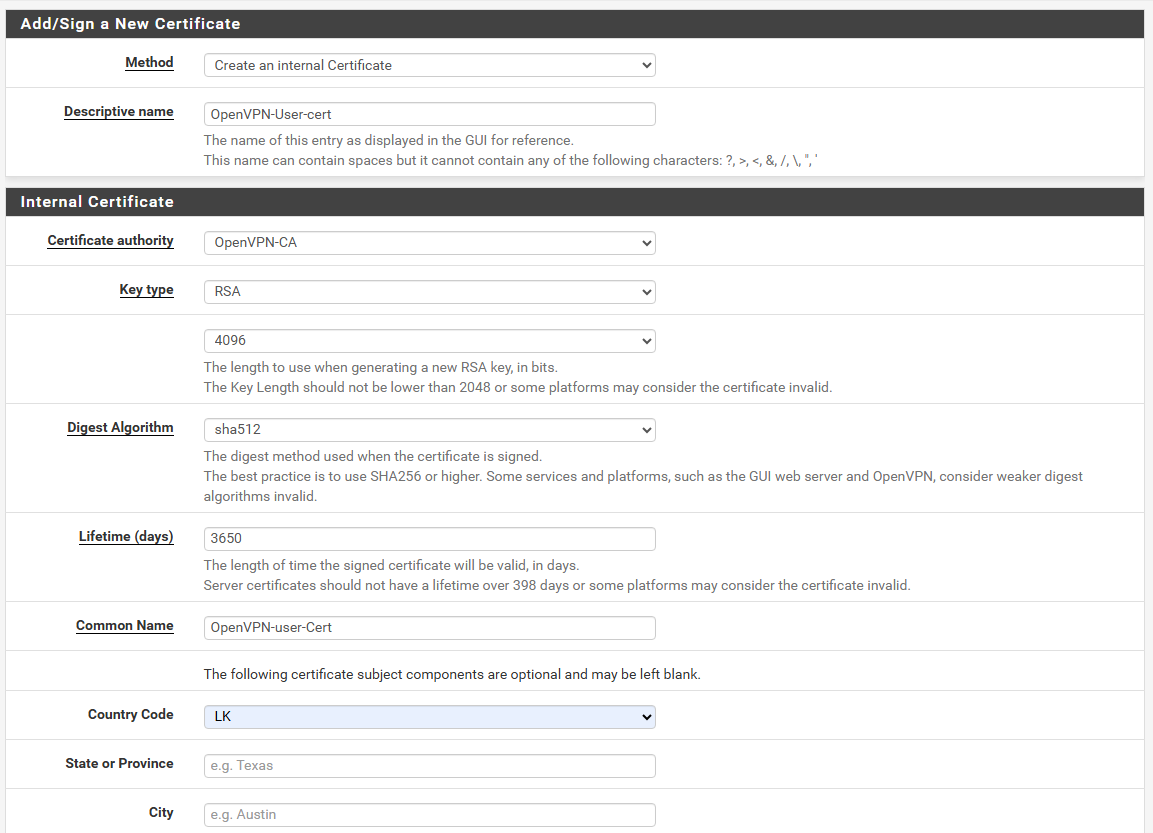Click the State or Province input field
This screenshot has width=1153, height=833.
429,765
